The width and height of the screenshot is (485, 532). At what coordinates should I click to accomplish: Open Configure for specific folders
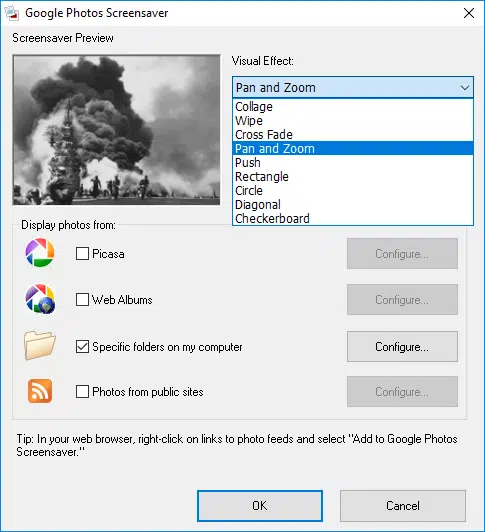[402, 347]
